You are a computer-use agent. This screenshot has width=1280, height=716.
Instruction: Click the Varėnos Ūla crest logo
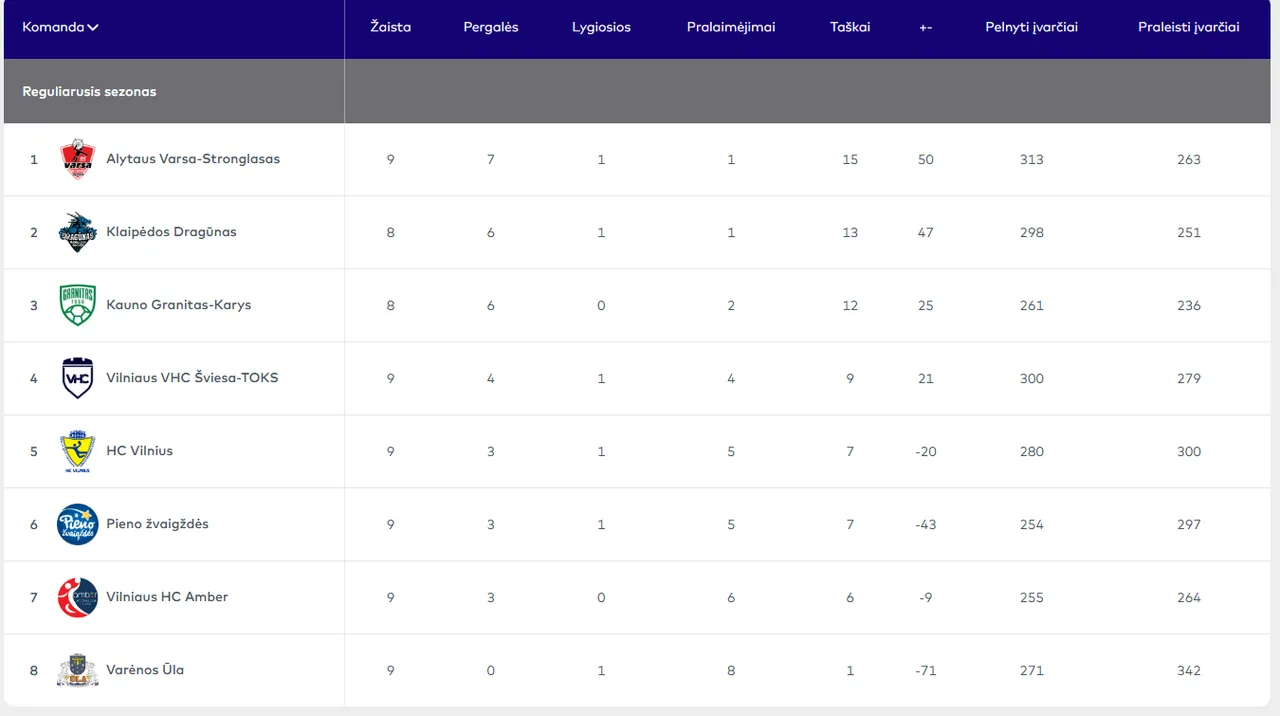[x=77, y=670]
